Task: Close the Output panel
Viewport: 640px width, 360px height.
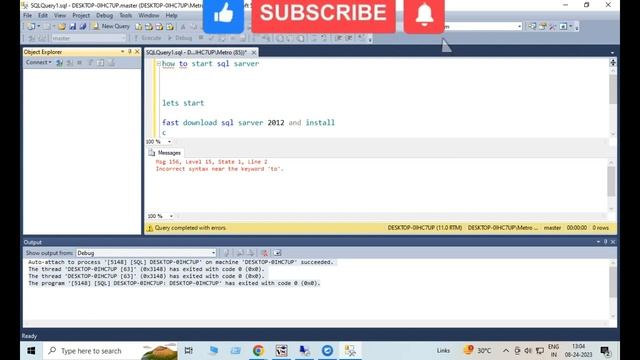Action: [x=613, y=242]
